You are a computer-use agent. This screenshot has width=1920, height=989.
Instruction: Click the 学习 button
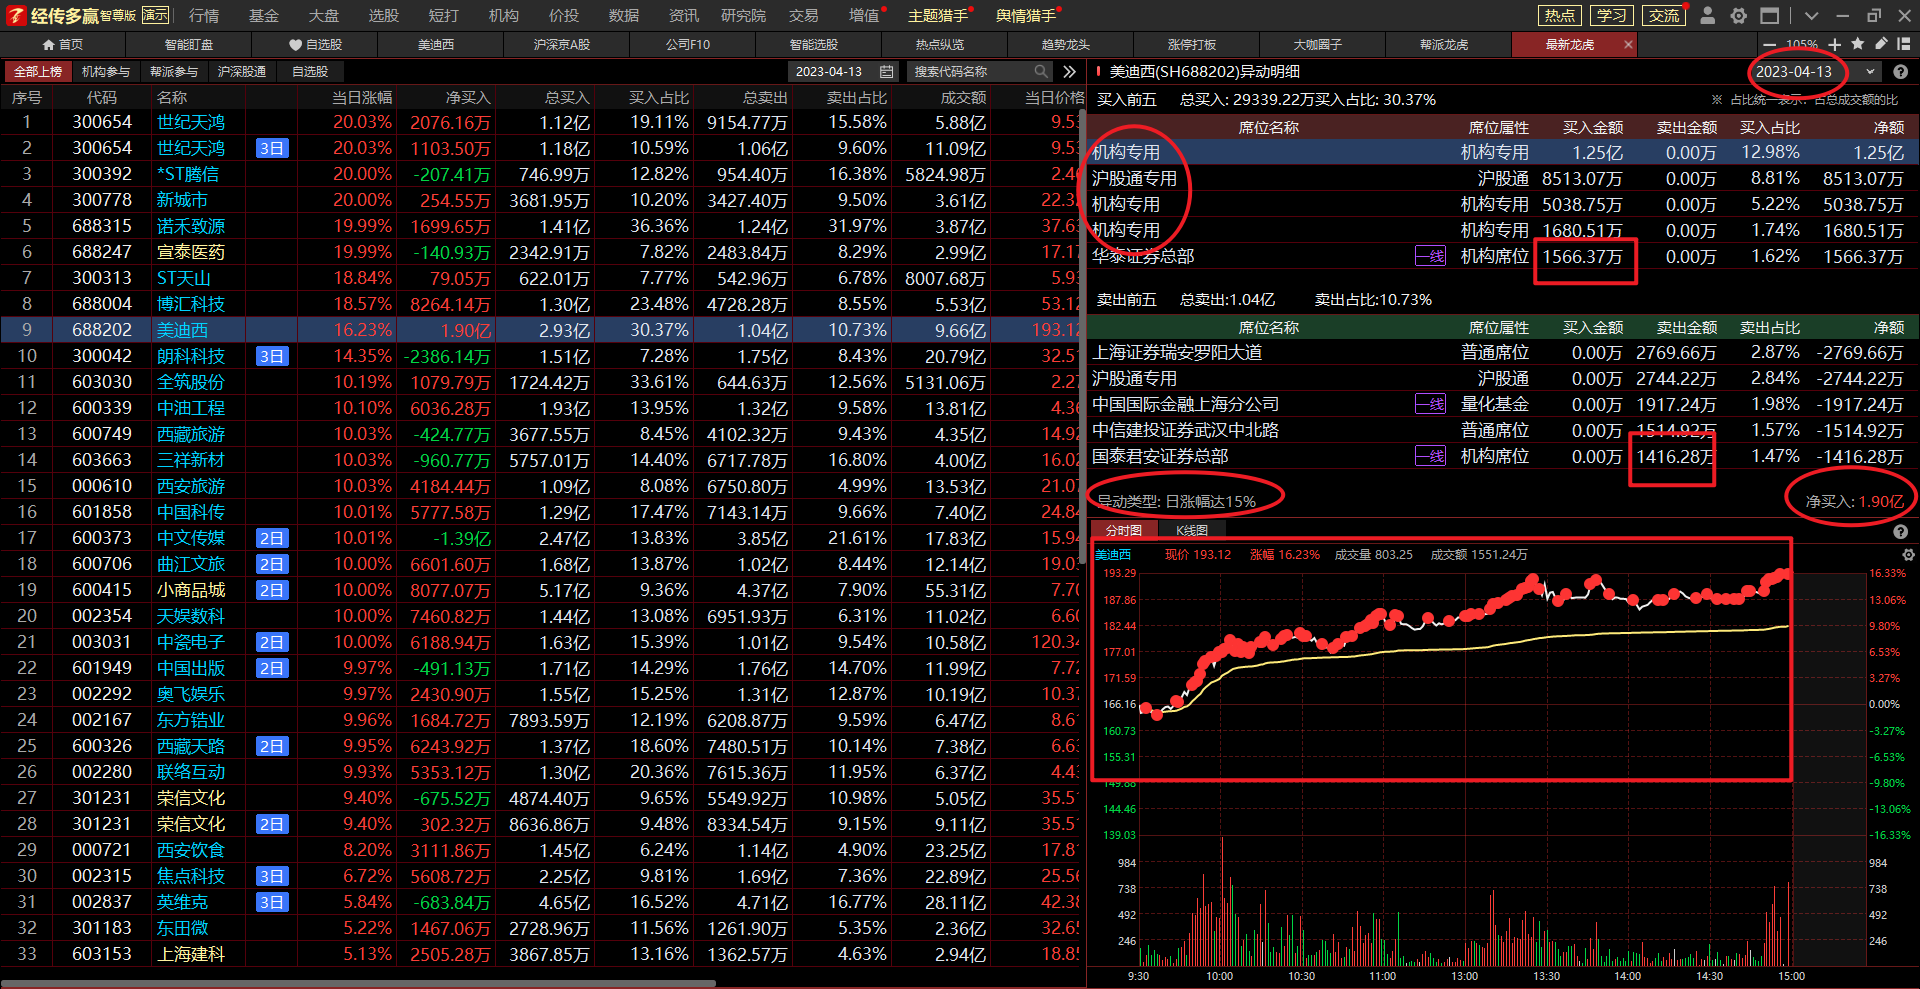point(1611,15)
